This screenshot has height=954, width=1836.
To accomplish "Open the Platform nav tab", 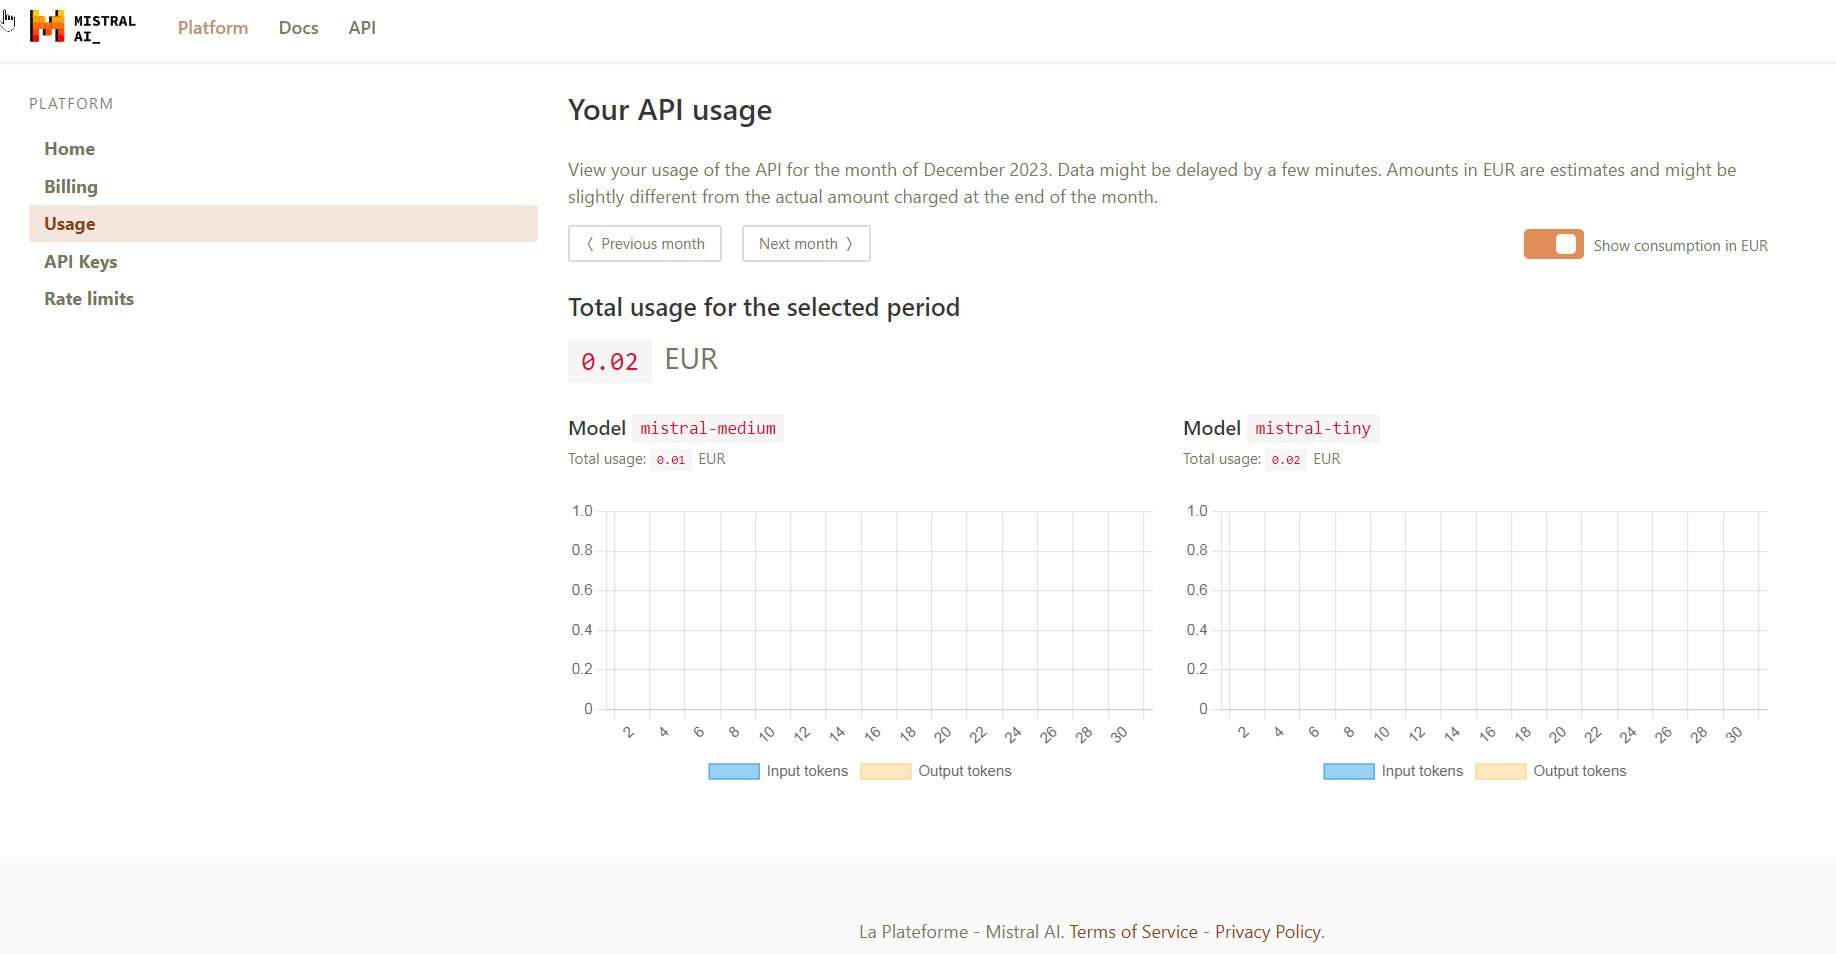I will (x=213, y=28).
